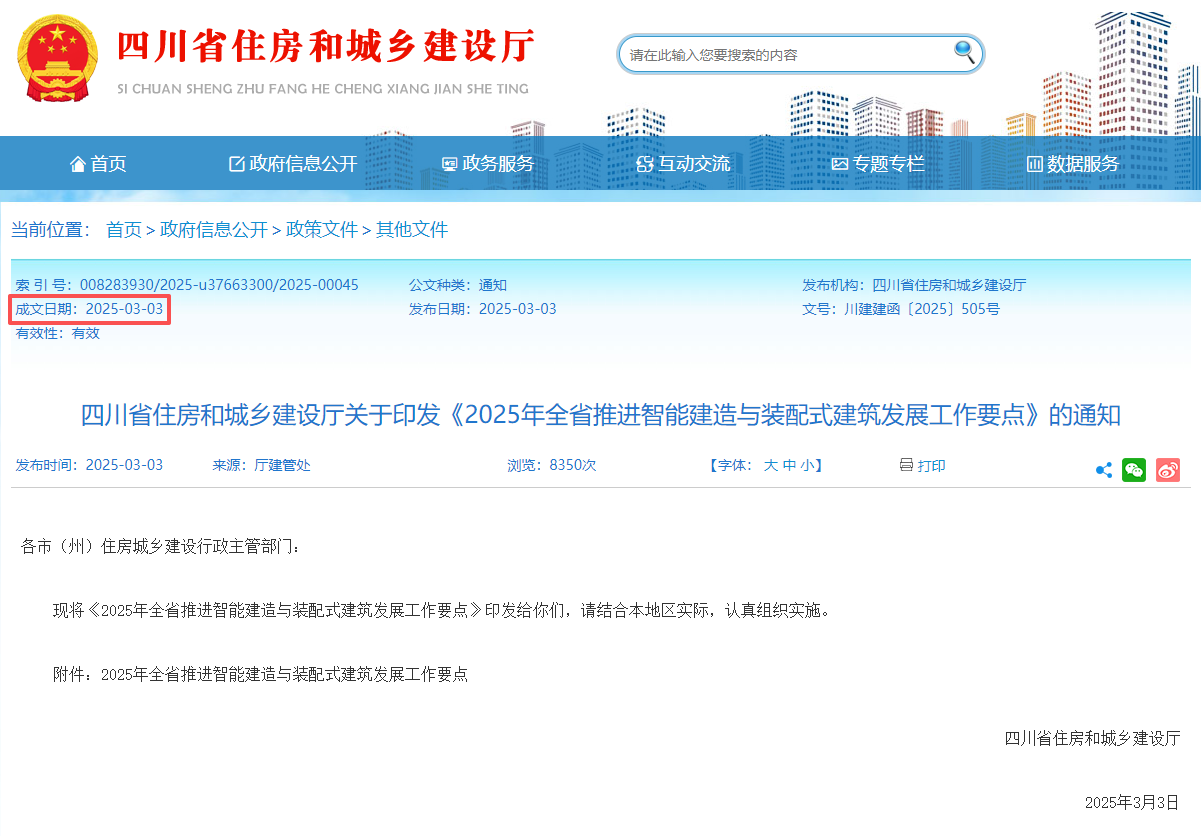The height and width of the screenshot is (836, 1201).
Task: Click 政策文件 breadcrumb link
Action: [x=321, y=230]
